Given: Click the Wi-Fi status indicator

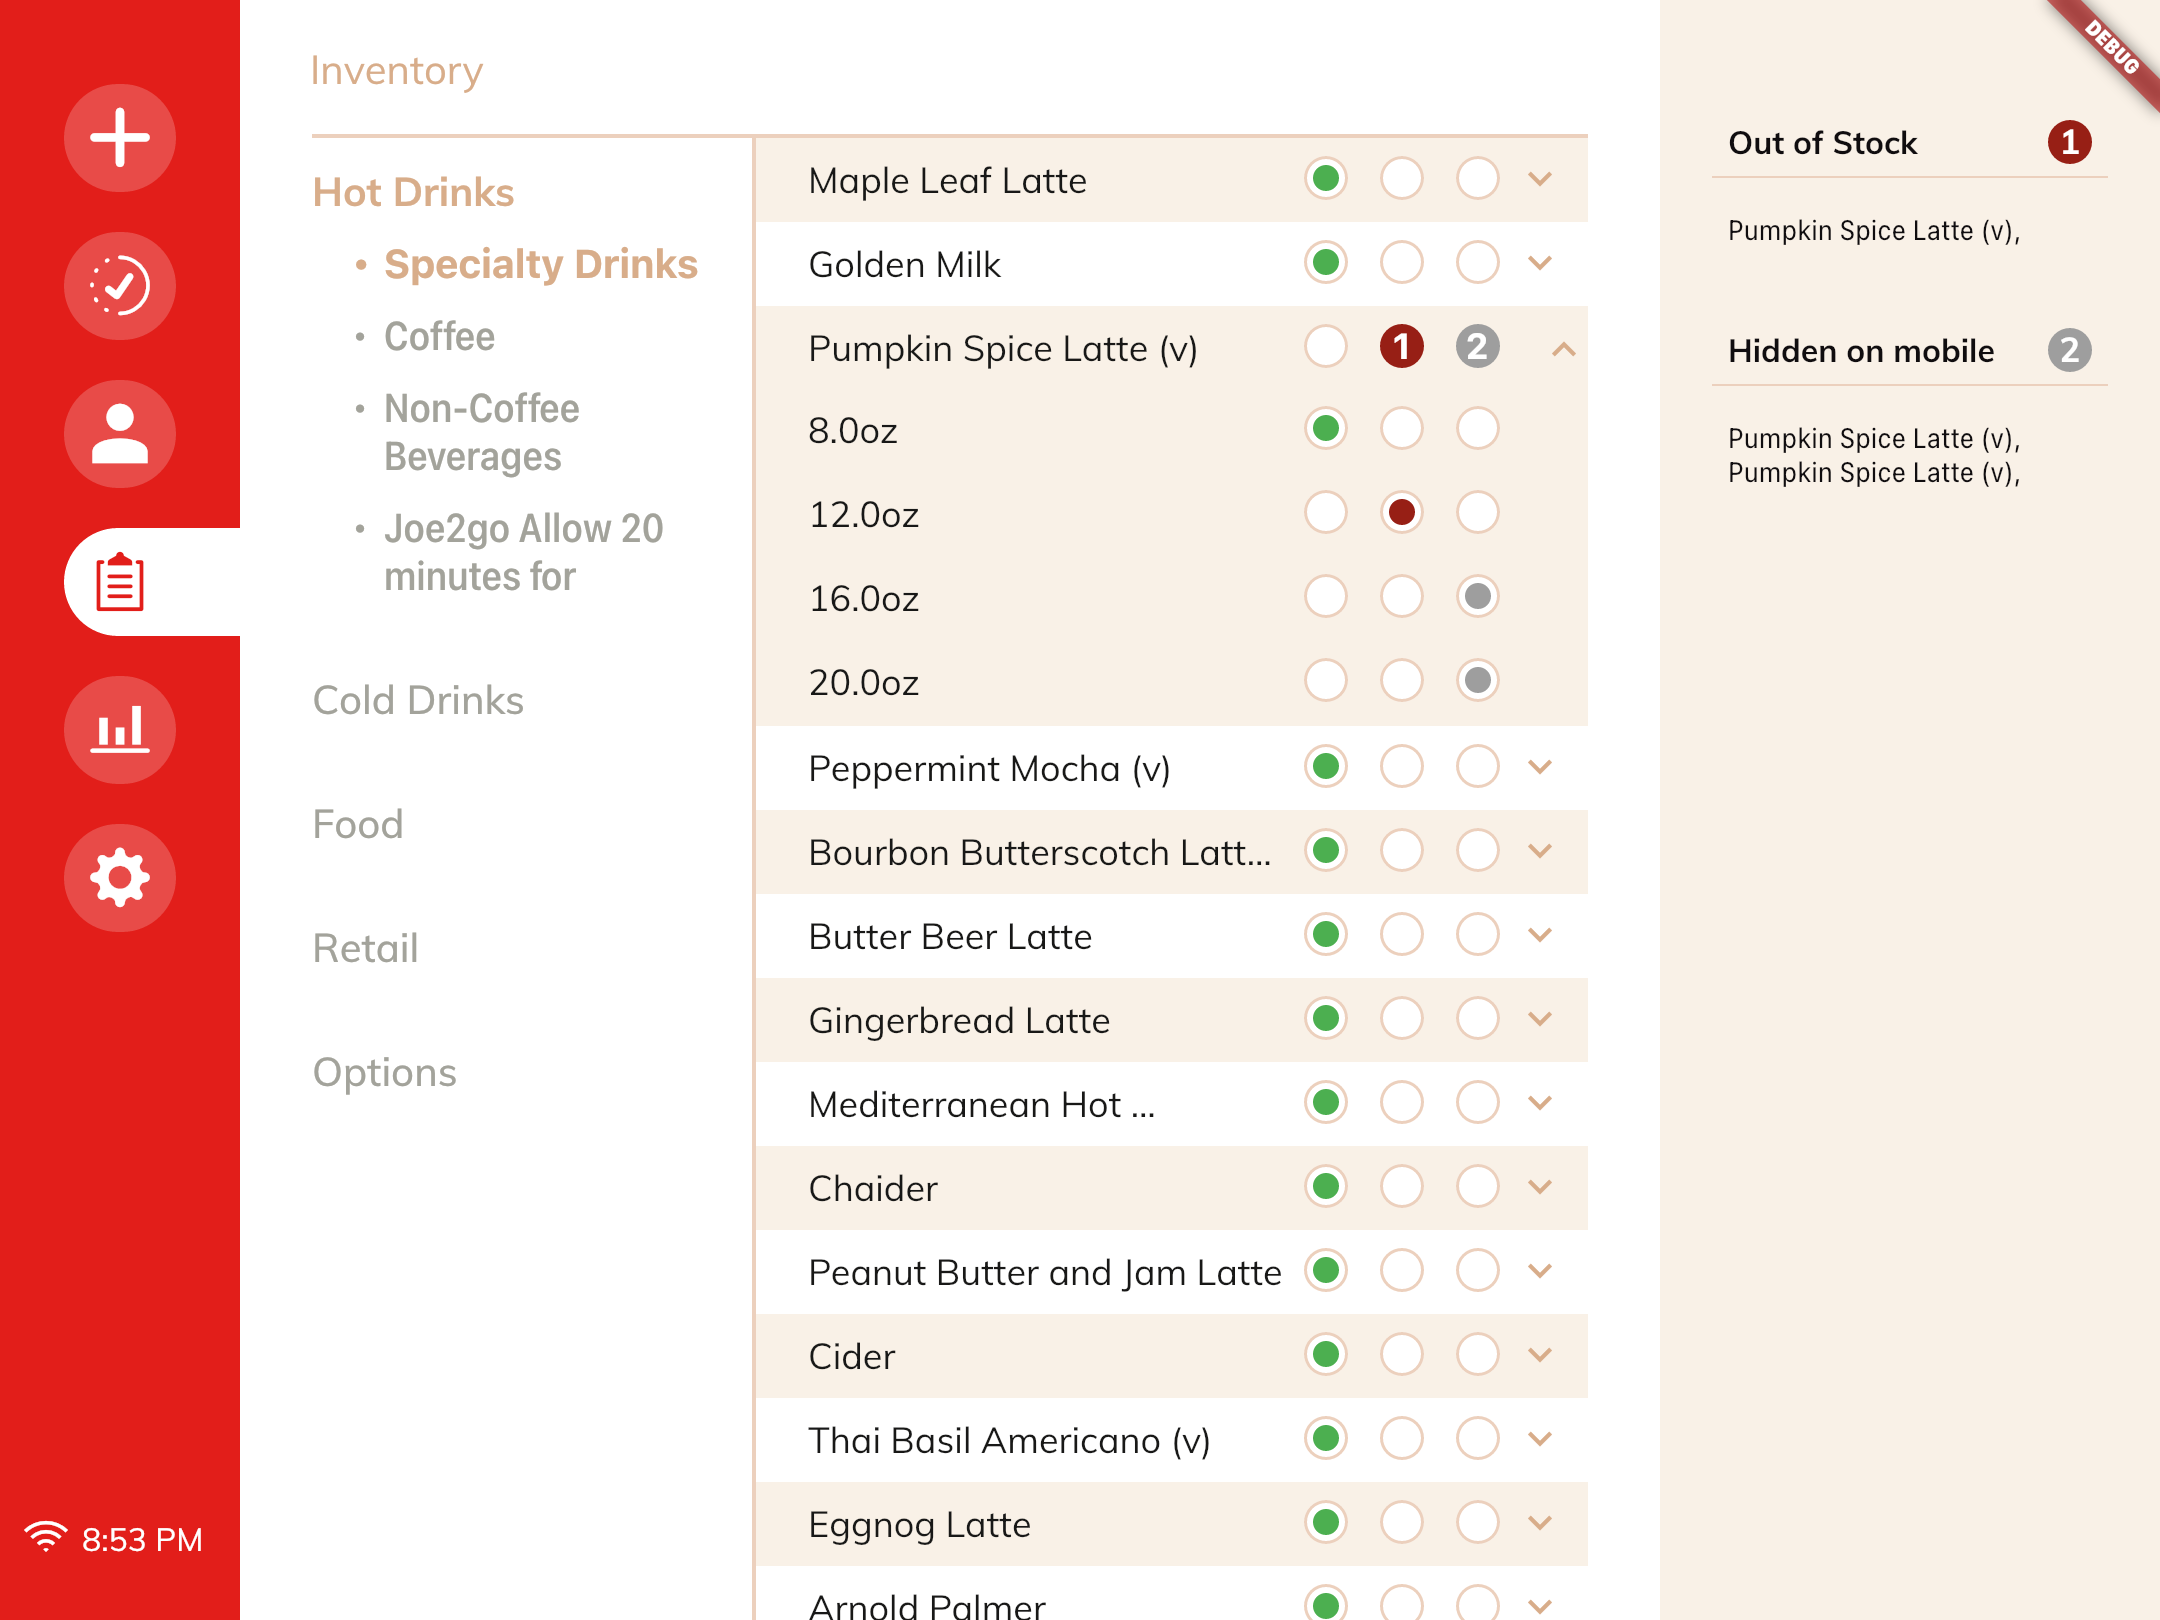Looking at the screenshot, I should click(x=45, y=1538).
